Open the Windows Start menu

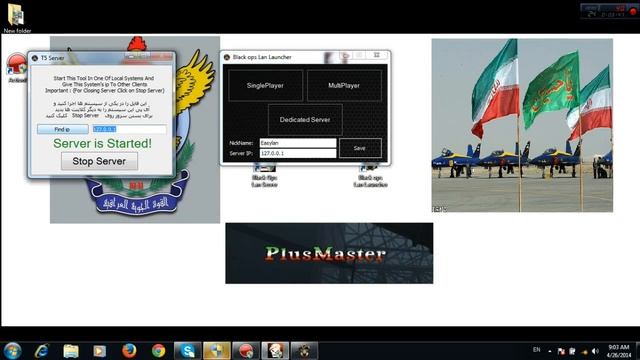tap(12, 351)
